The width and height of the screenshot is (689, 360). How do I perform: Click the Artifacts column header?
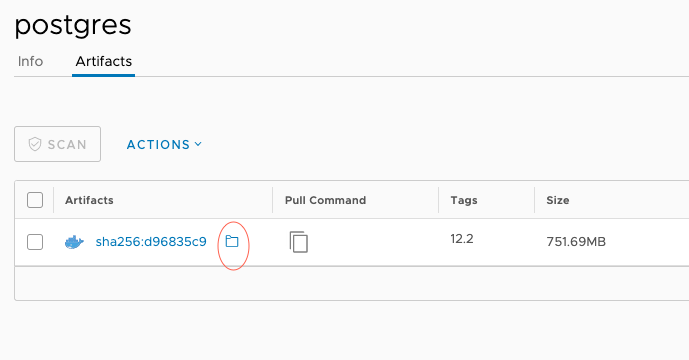coord(89,200)
